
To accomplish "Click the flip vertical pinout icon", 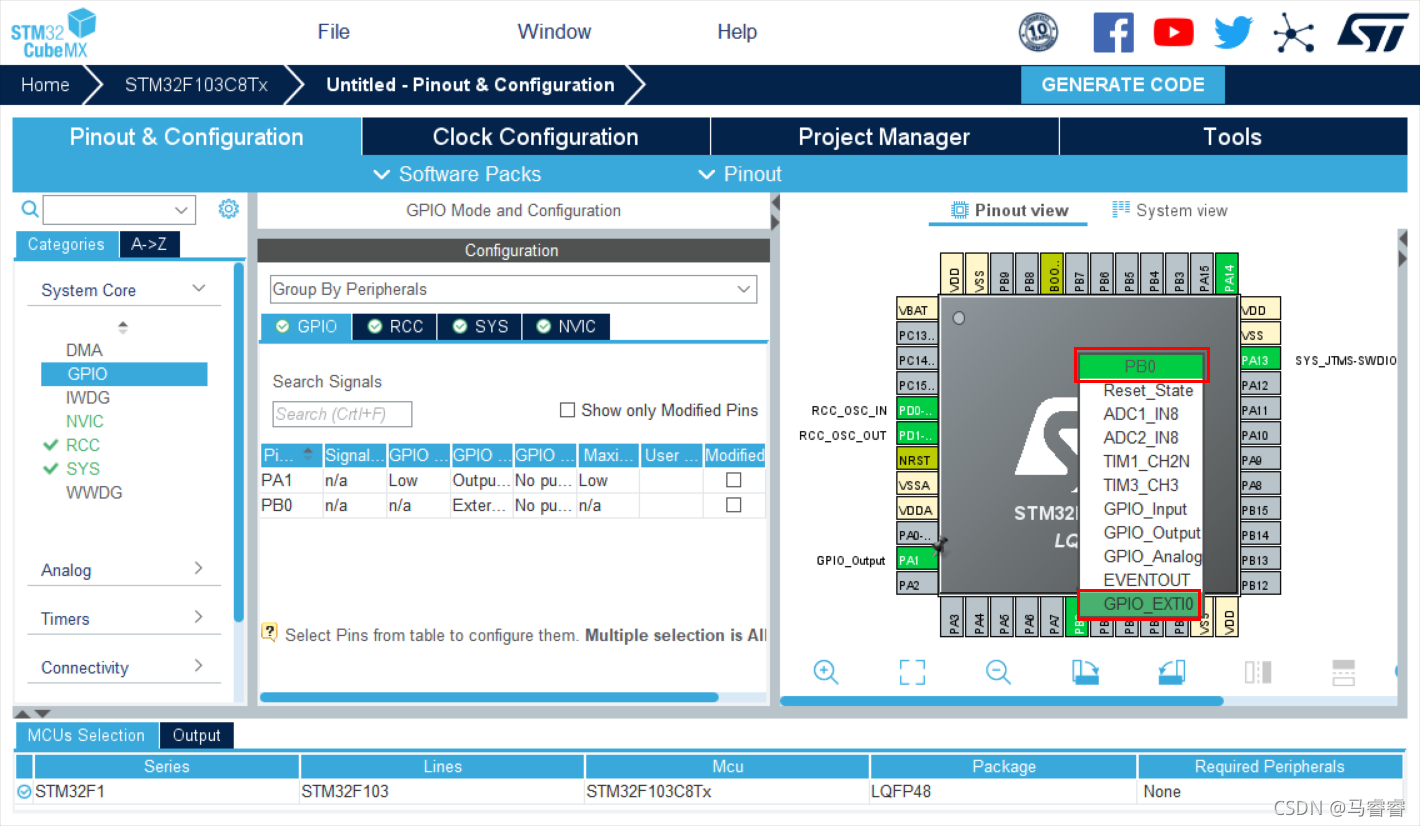I will pos(1344,672).
